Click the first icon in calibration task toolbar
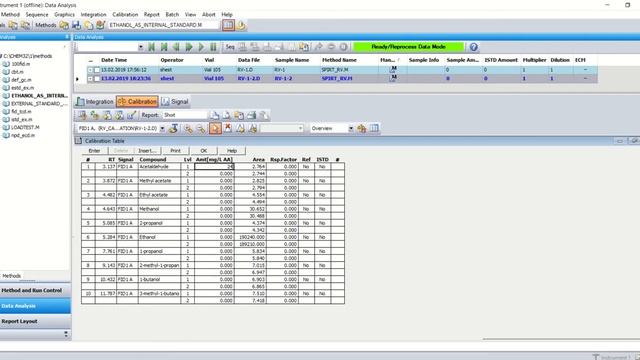 (x=82, y=116)
